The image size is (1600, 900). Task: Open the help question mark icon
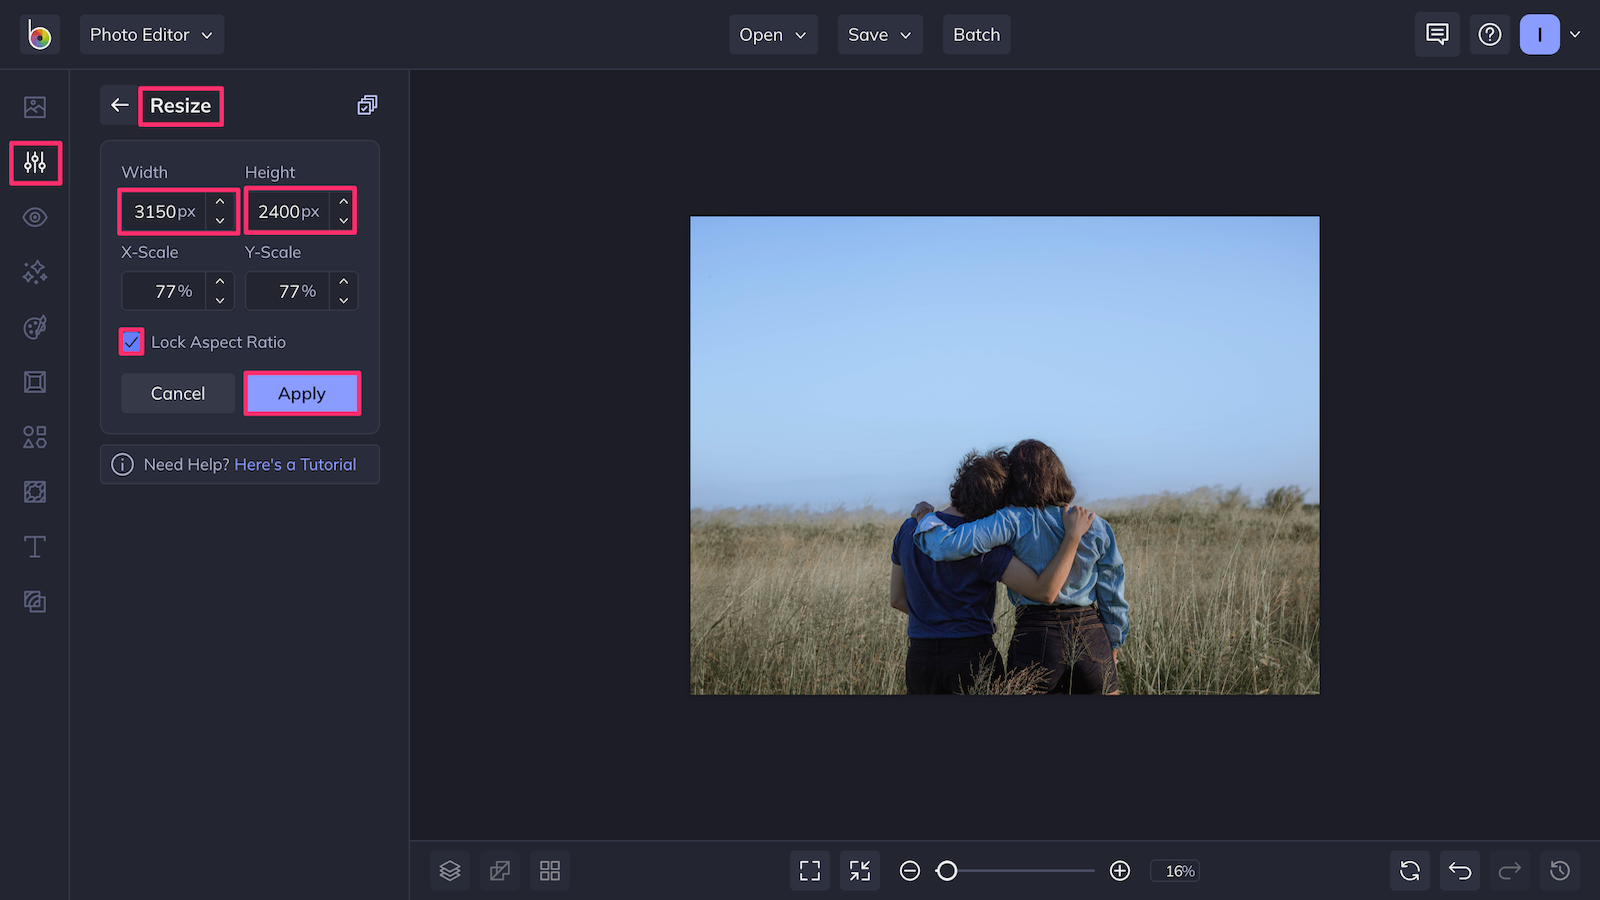click(x=1490, y=35)
